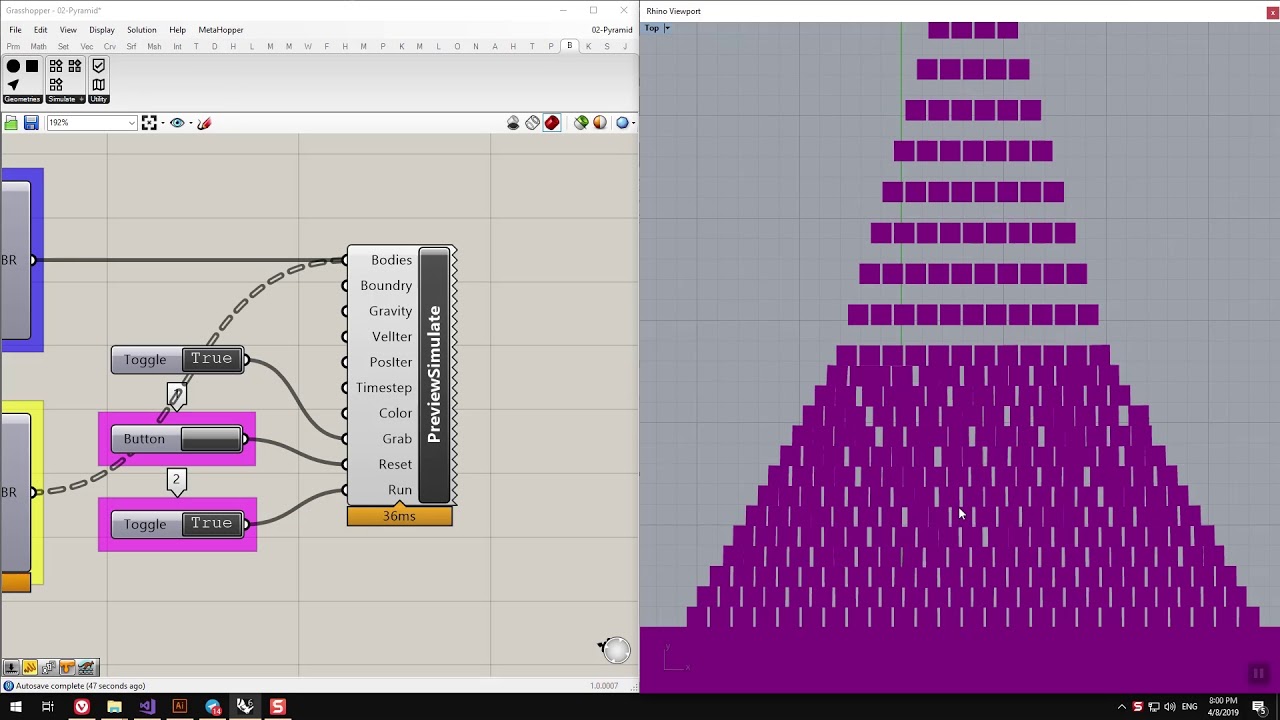Switch to the Crv component tab
The width and height of the screenshot is (1280, 720).
110,47
